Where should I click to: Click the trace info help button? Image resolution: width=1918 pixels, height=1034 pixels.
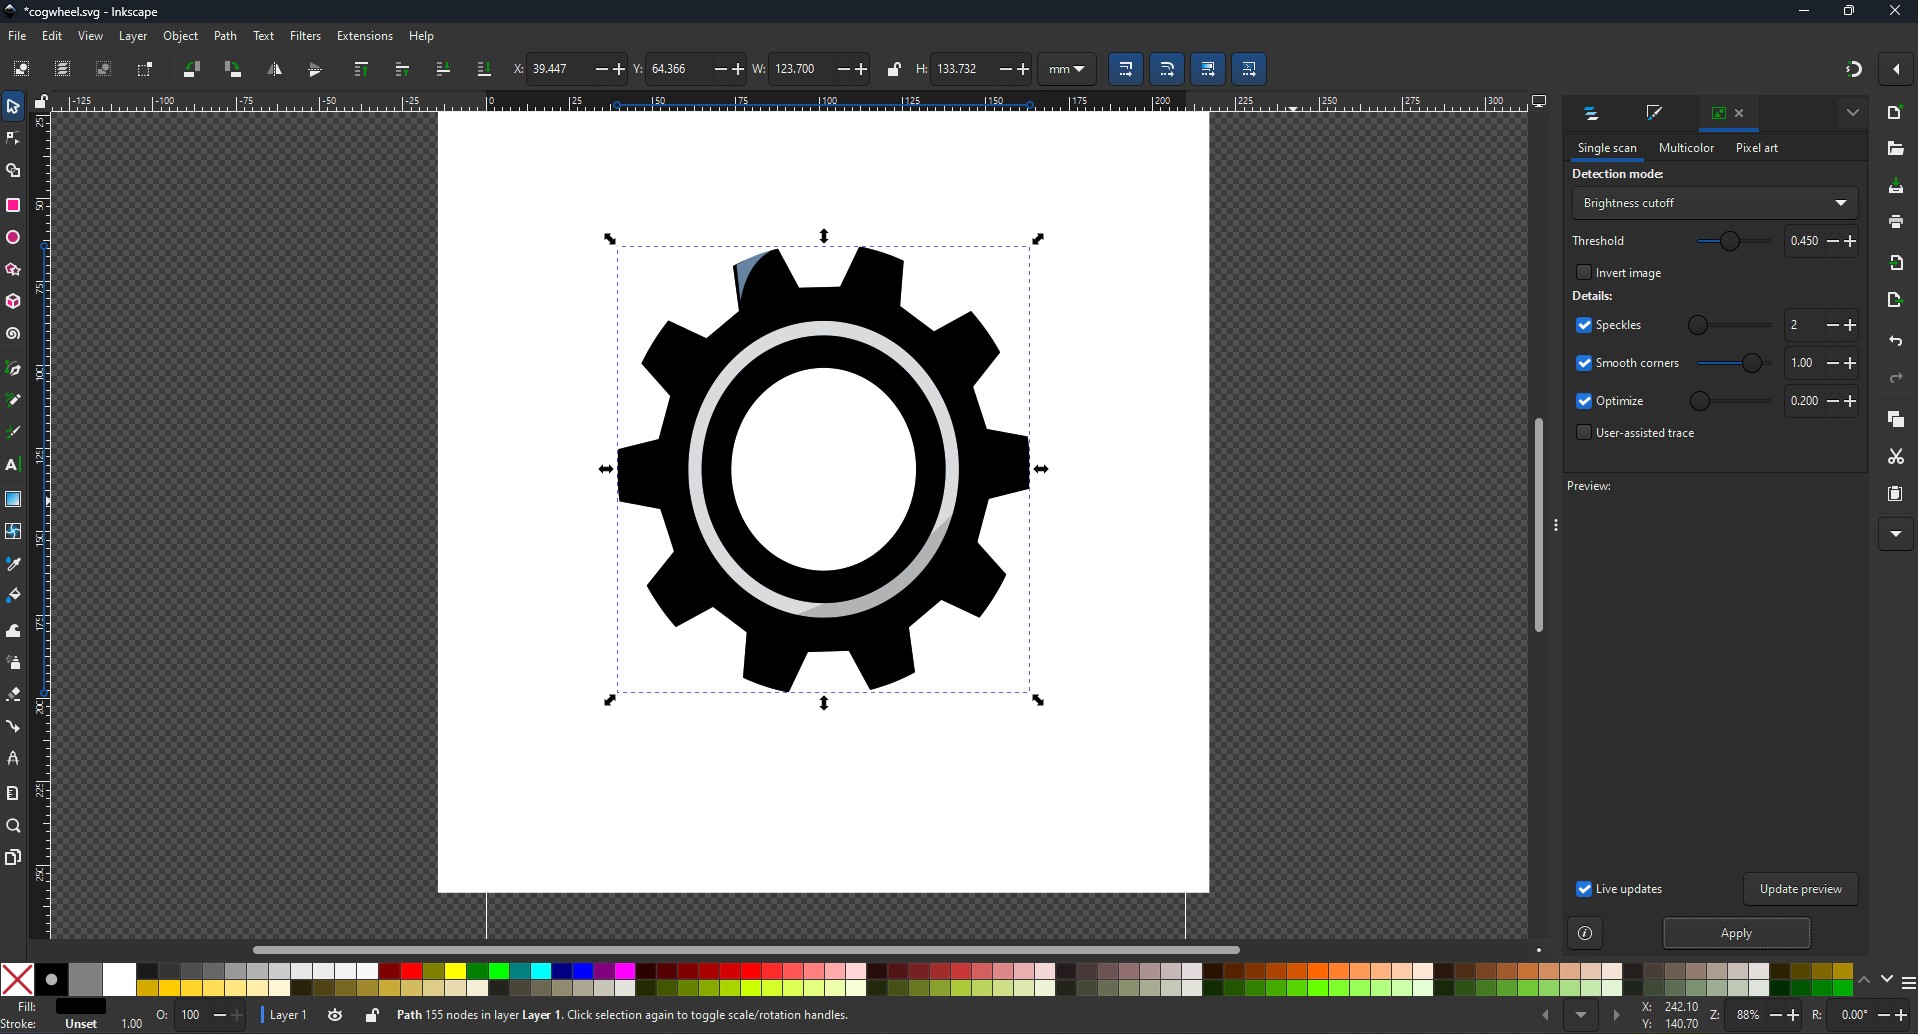click(1585, 934)
